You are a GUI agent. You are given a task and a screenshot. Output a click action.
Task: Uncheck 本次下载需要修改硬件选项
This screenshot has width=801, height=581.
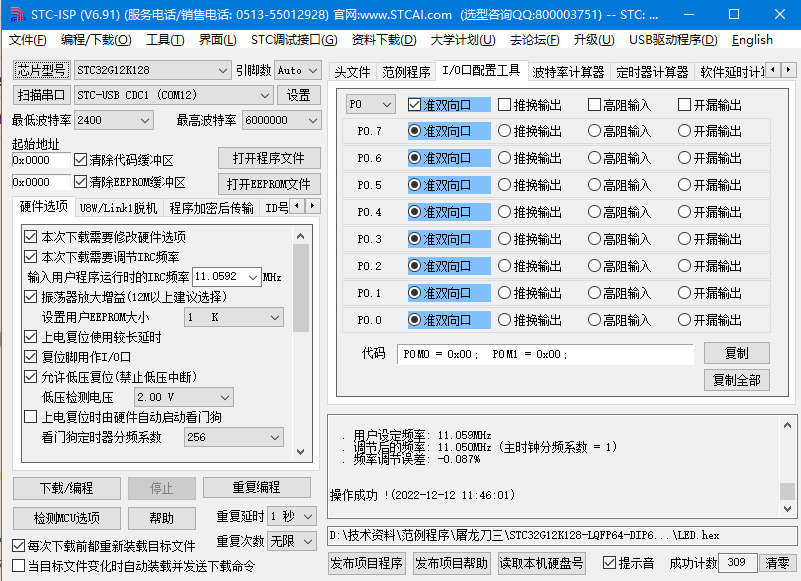105,237
